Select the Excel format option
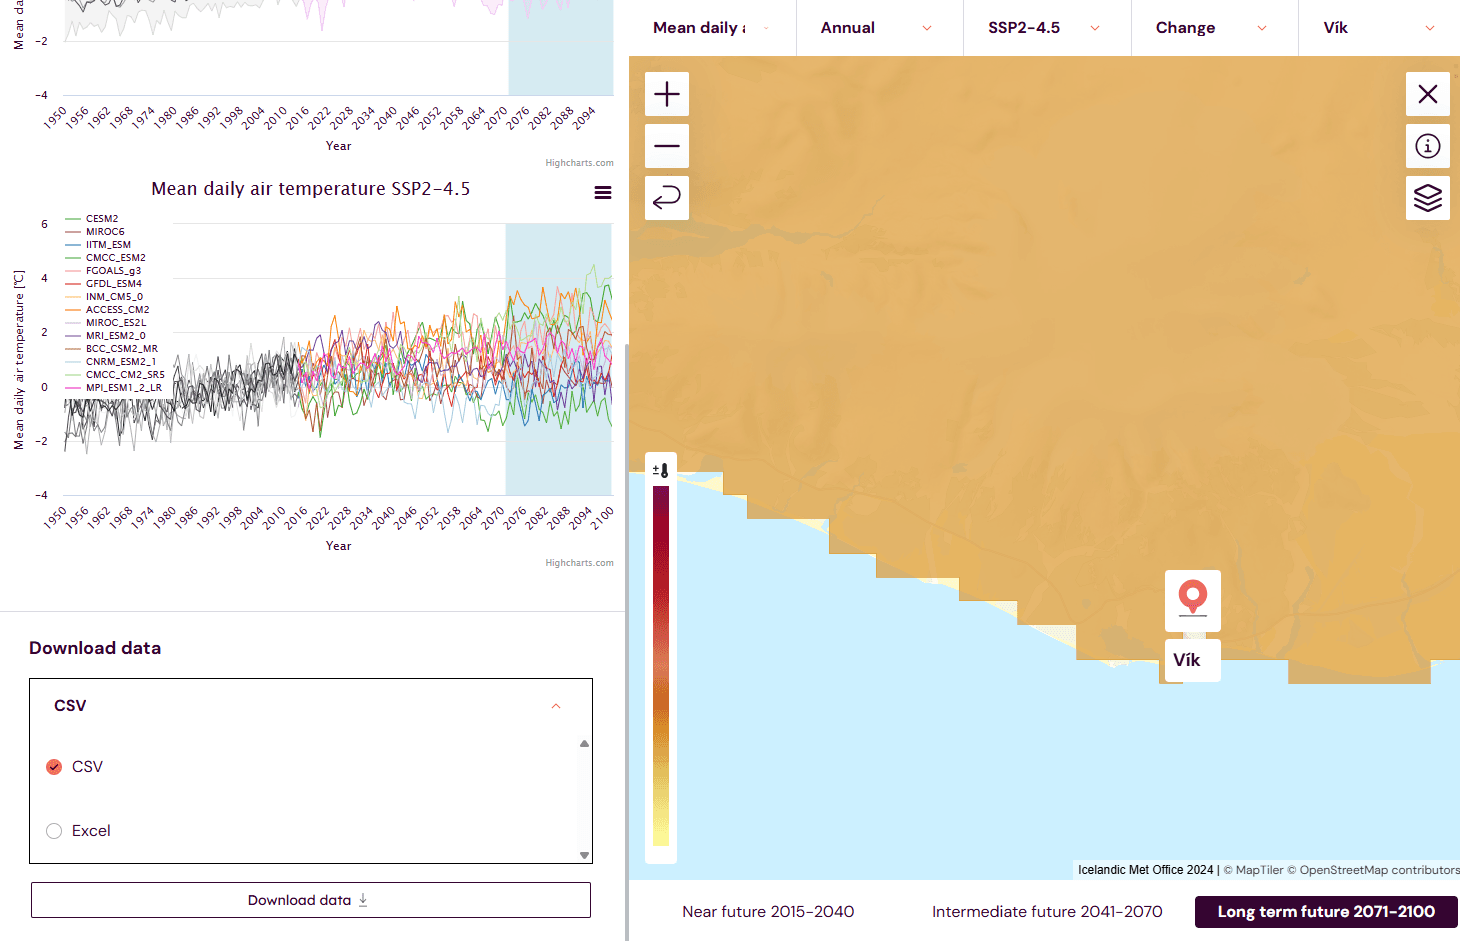 (x=54, y=831)
